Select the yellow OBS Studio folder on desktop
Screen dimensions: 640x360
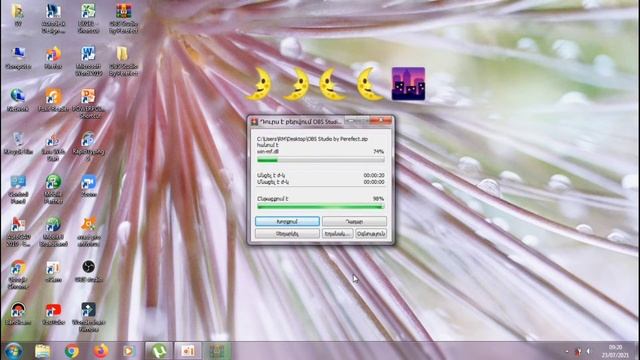pyautogui.click(x=123, y=61)
